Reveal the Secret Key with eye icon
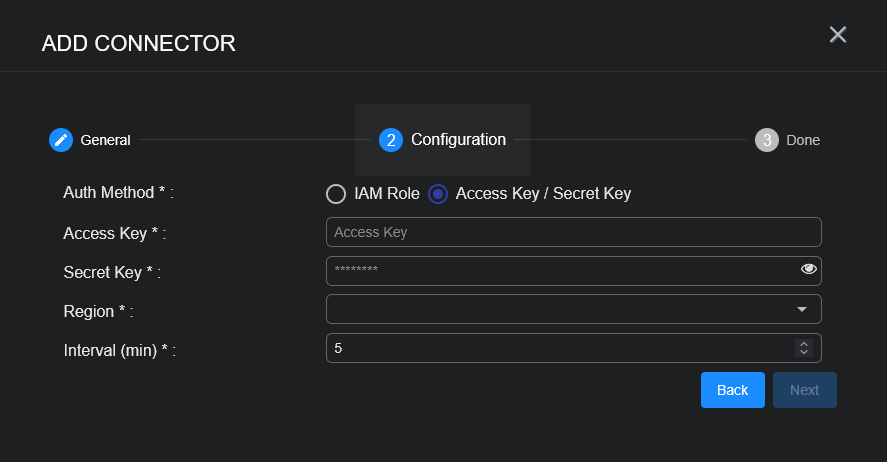The image size is (887, 462). click(809, 270)
